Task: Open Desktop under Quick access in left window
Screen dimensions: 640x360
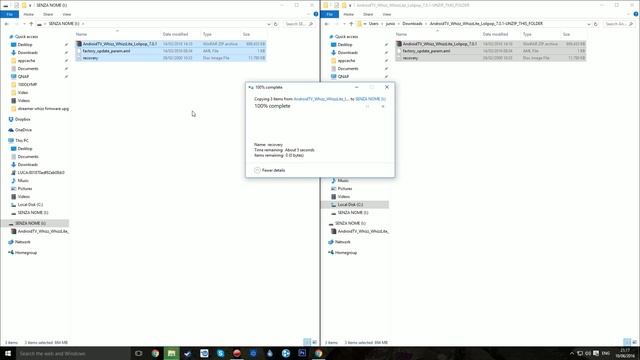Action: [24, 44]
